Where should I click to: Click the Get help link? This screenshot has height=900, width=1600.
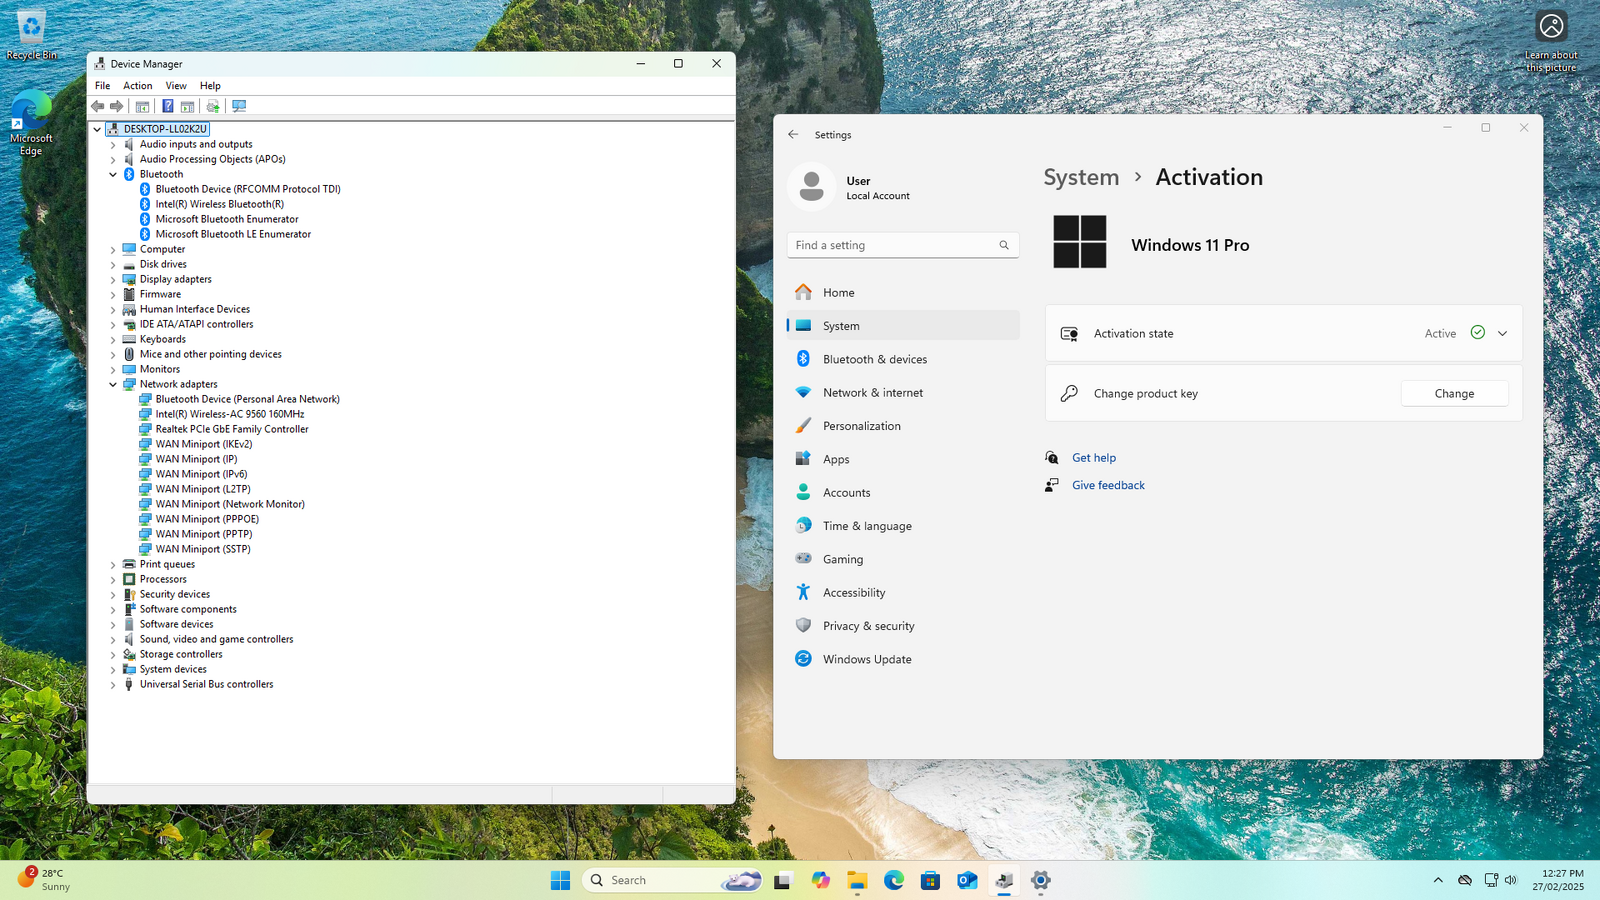(1094, 458)
